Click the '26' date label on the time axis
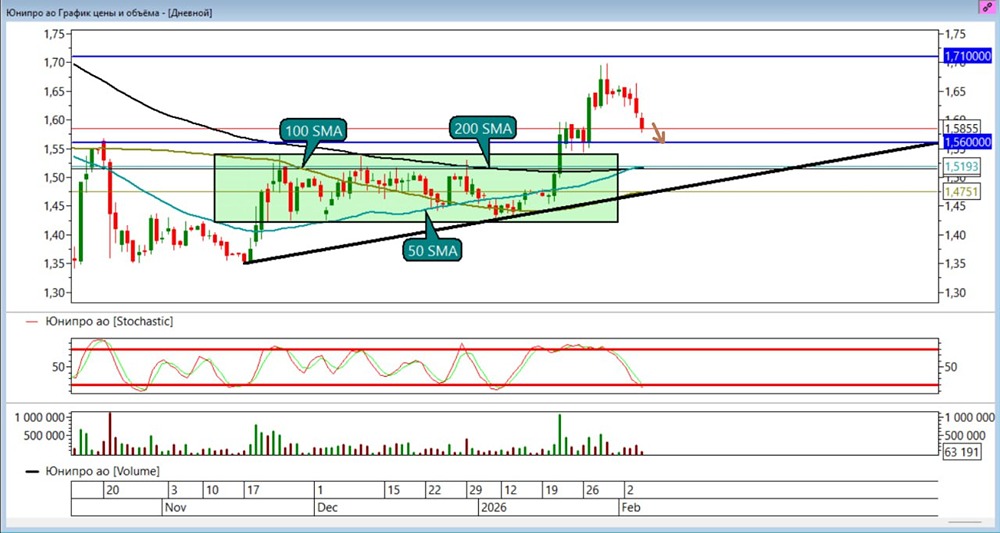The image size is (1000, 533). (x=592, y=490)
